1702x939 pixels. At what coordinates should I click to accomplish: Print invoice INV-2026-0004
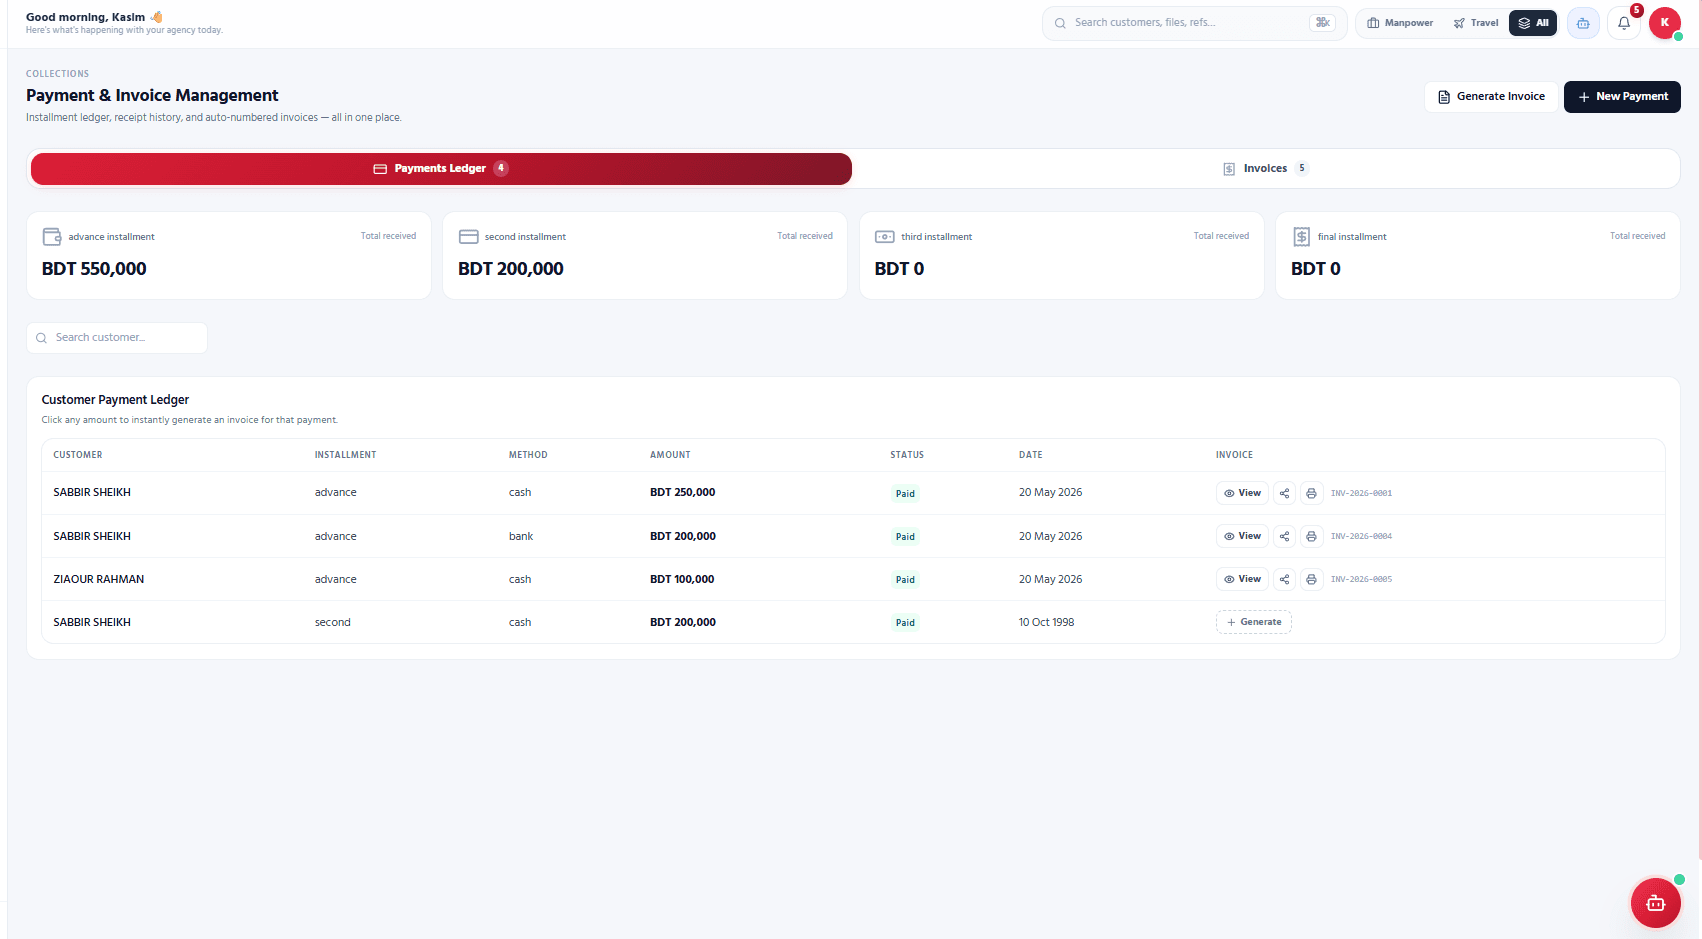(x=1311, y=536)
